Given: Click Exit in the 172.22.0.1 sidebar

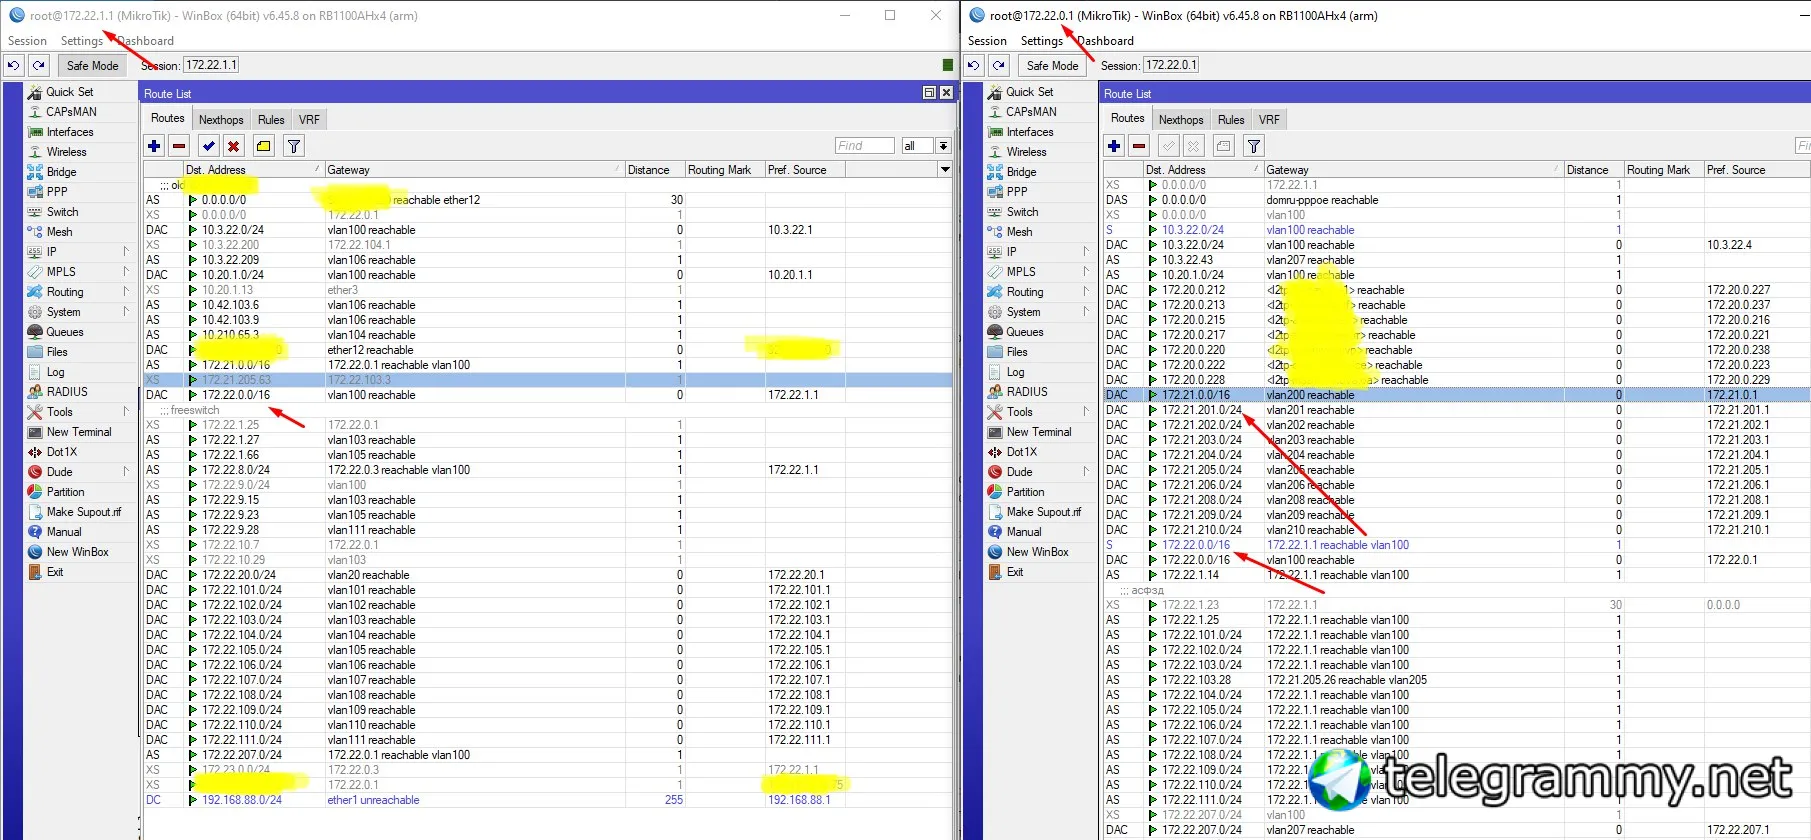Looking at the screenshot, I should point(1015,572).
